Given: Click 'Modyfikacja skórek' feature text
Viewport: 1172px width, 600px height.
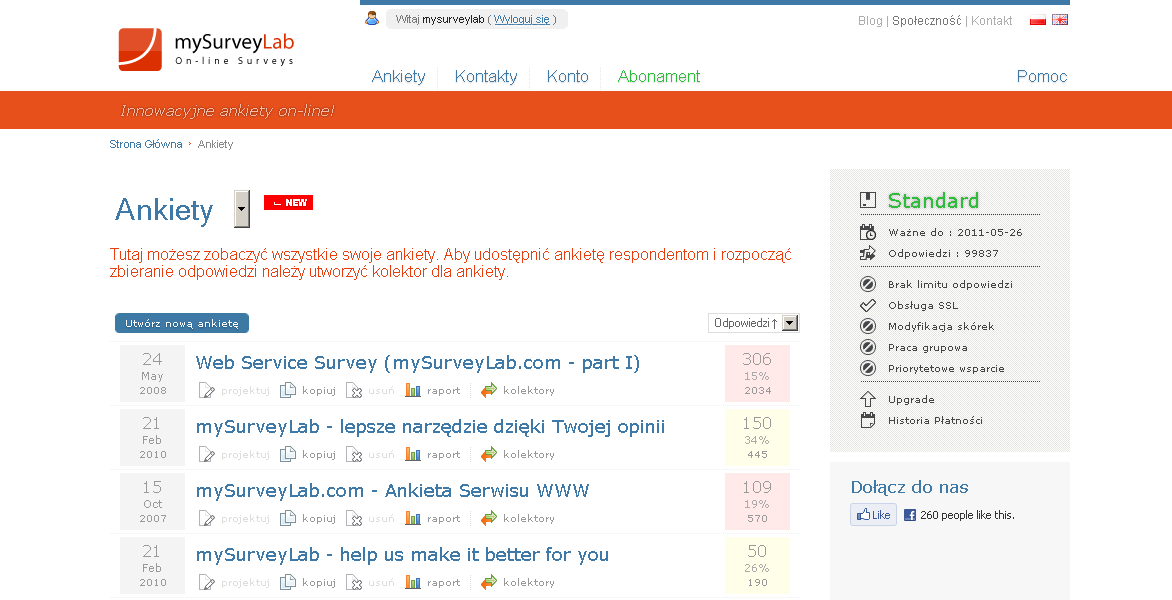Looking at the screenshot, I should point(941,327).
